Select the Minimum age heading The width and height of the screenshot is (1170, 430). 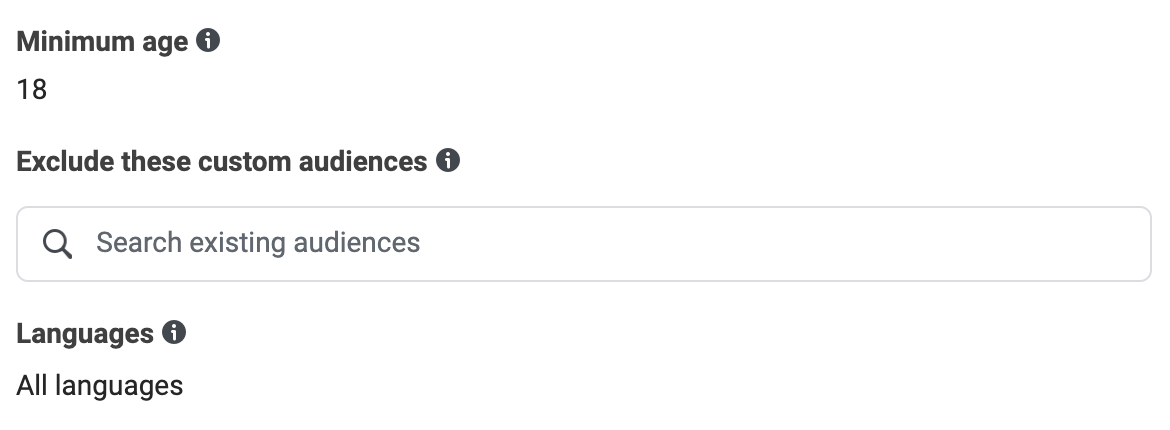click(102, 42)
